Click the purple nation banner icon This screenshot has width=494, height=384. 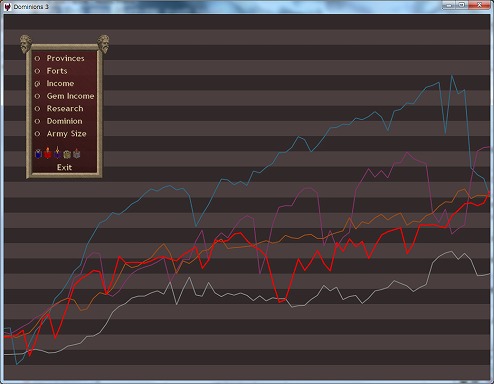click(57, 153)
